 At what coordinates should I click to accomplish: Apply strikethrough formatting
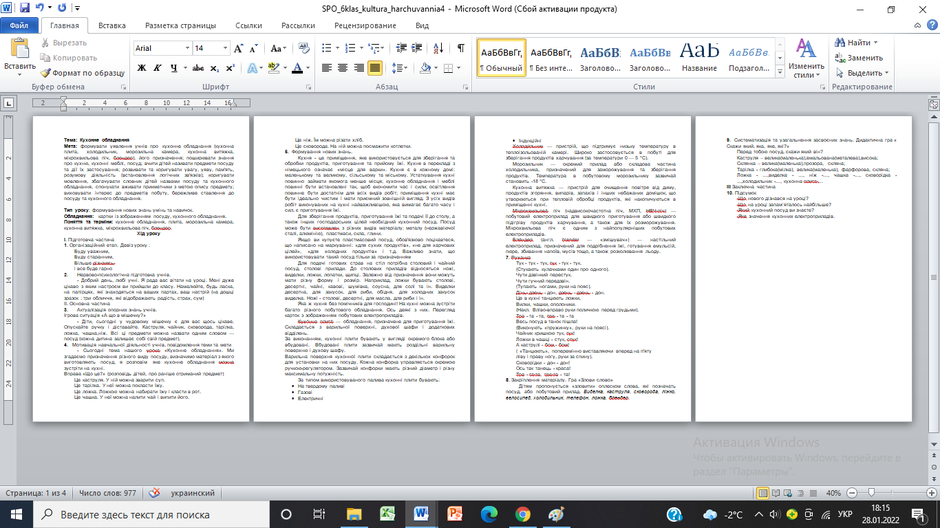tap(198, 68)
